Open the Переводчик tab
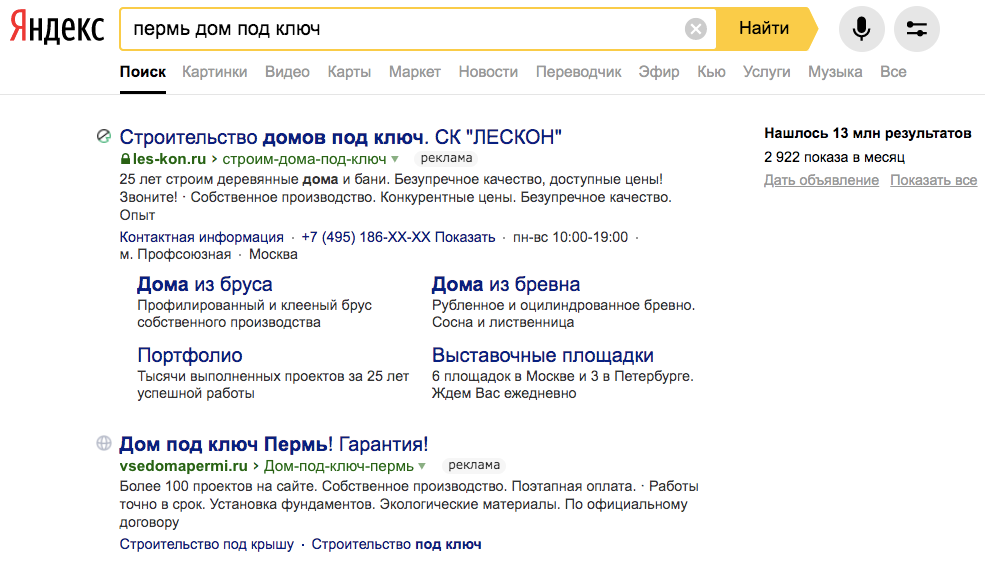The height and width of the screenshot is (566, 985). click(x=578, y=72)
